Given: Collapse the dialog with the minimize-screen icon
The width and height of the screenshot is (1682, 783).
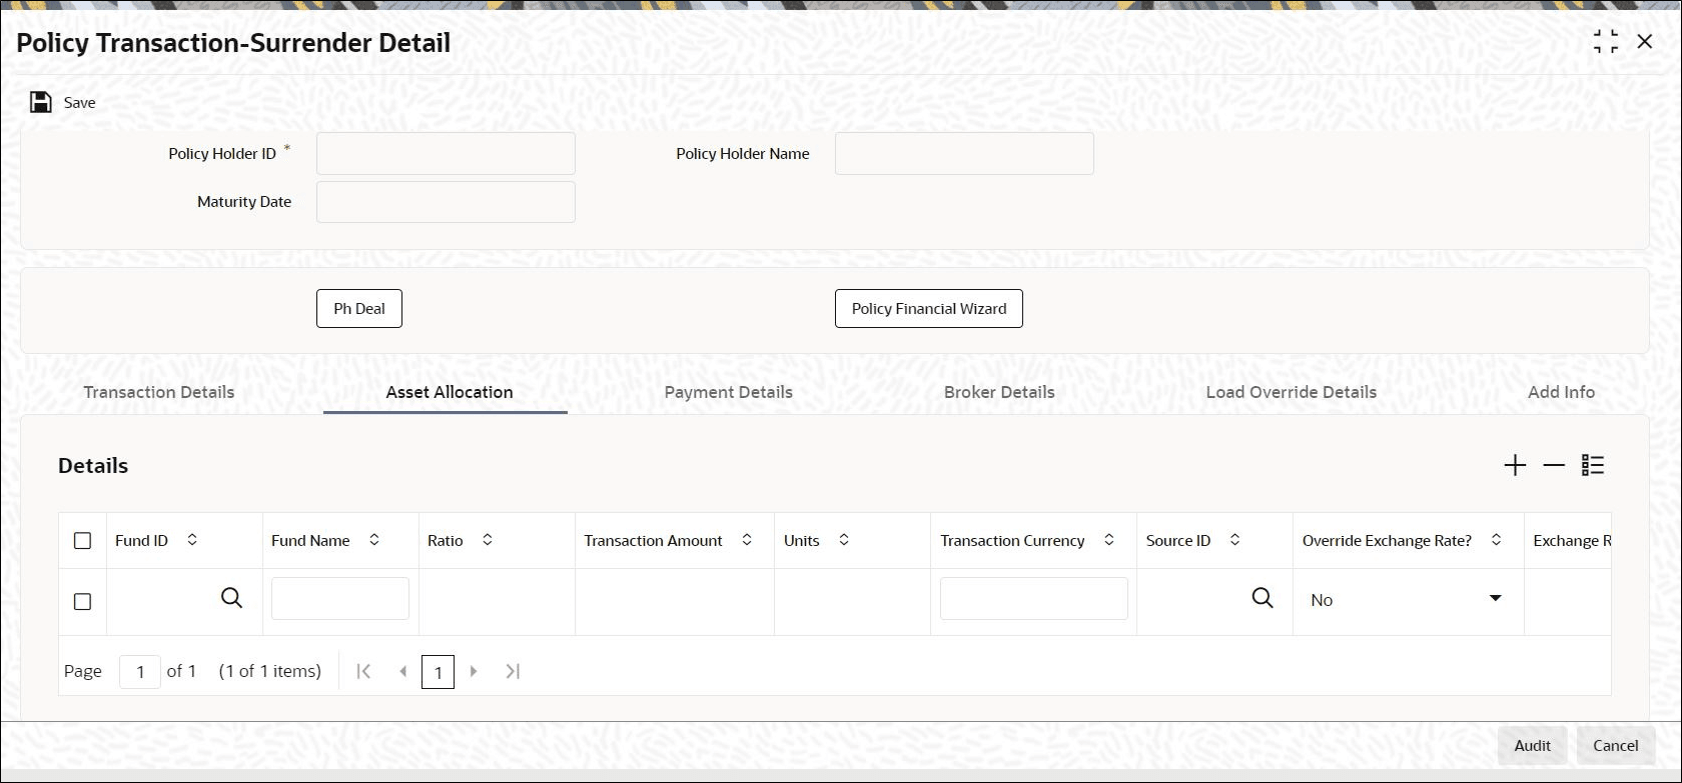Looking at the screenshot, I should [1606, 41].
